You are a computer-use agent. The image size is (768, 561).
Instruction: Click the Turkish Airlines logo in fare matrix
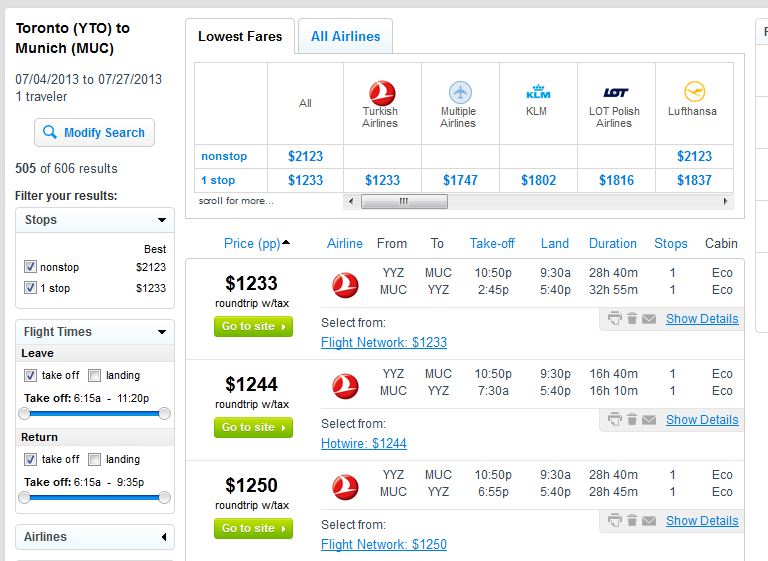click(x=382, y=93)
